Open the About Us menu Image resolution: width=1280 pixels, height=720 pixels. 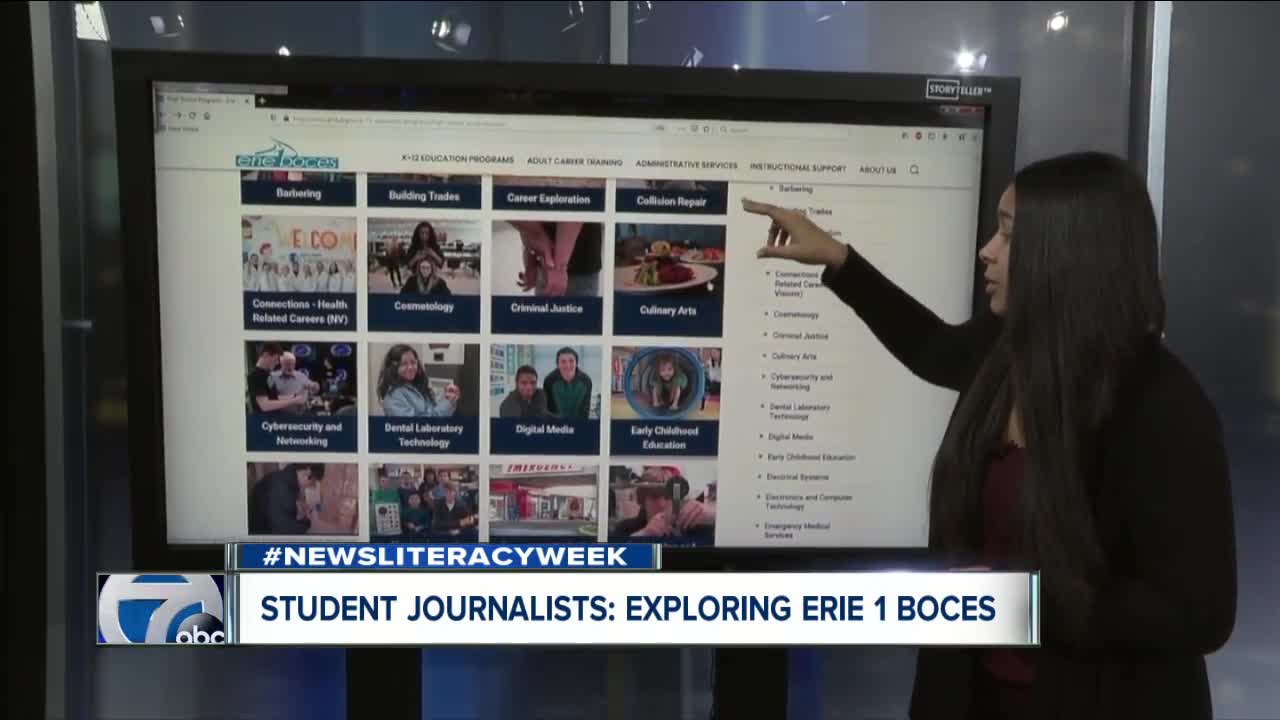pyautogui.click(x=877, y=170)
